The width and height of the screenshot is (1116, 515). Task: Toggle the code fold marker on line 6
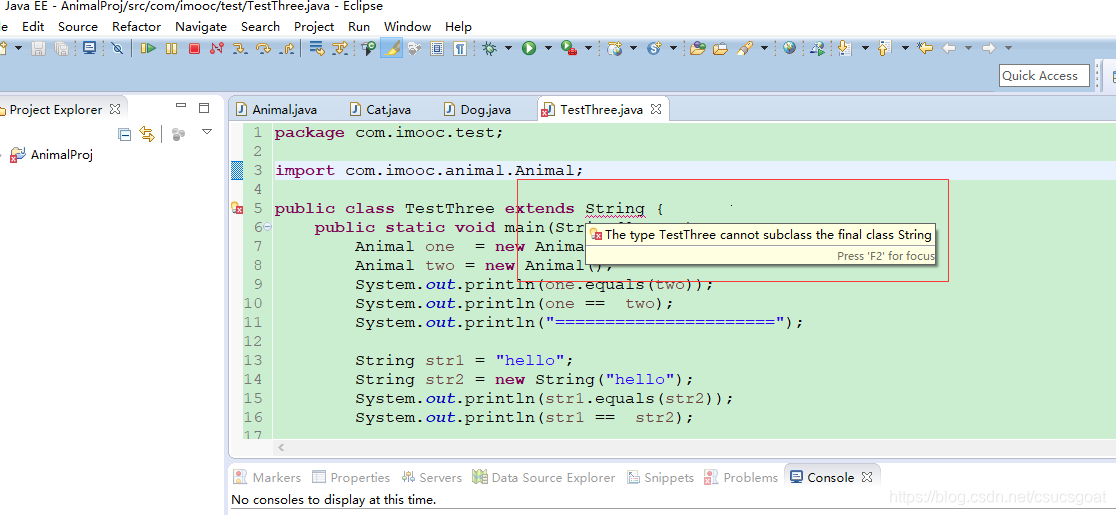[x=267, y=227]
